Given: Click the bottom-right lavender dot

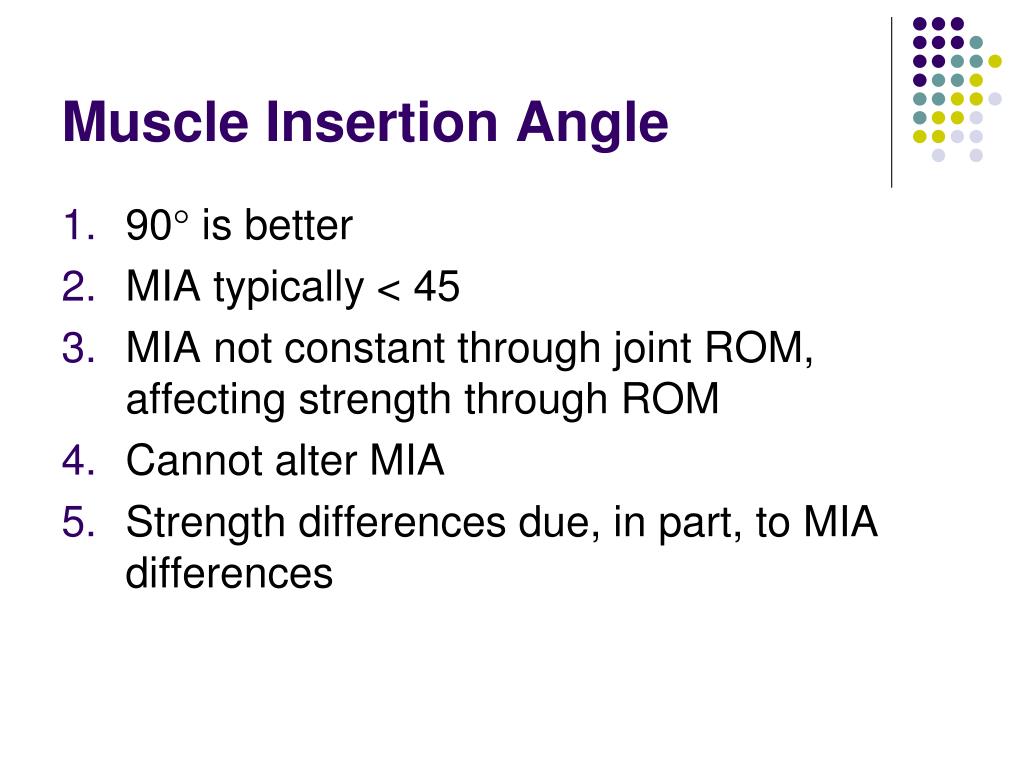Looking at the screenshot, I should 976,155.
